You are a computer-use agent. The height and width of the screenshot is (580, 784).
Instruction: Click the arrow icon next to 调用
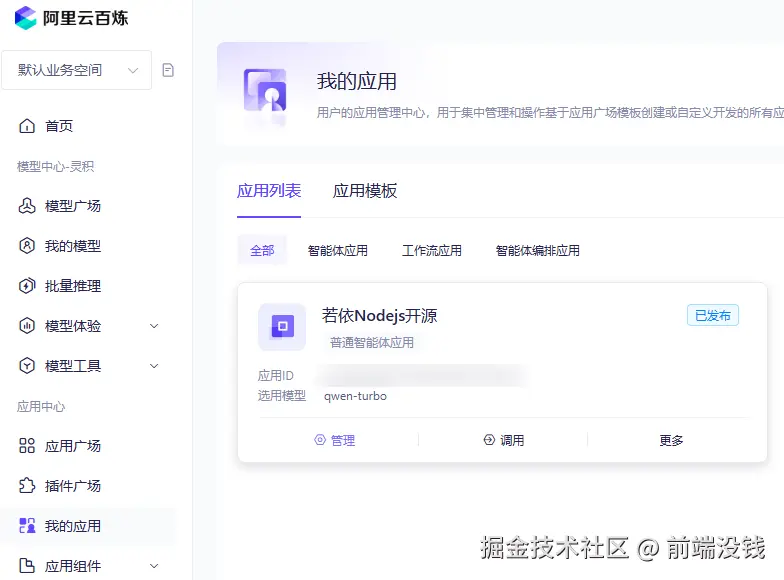[489, 440]
